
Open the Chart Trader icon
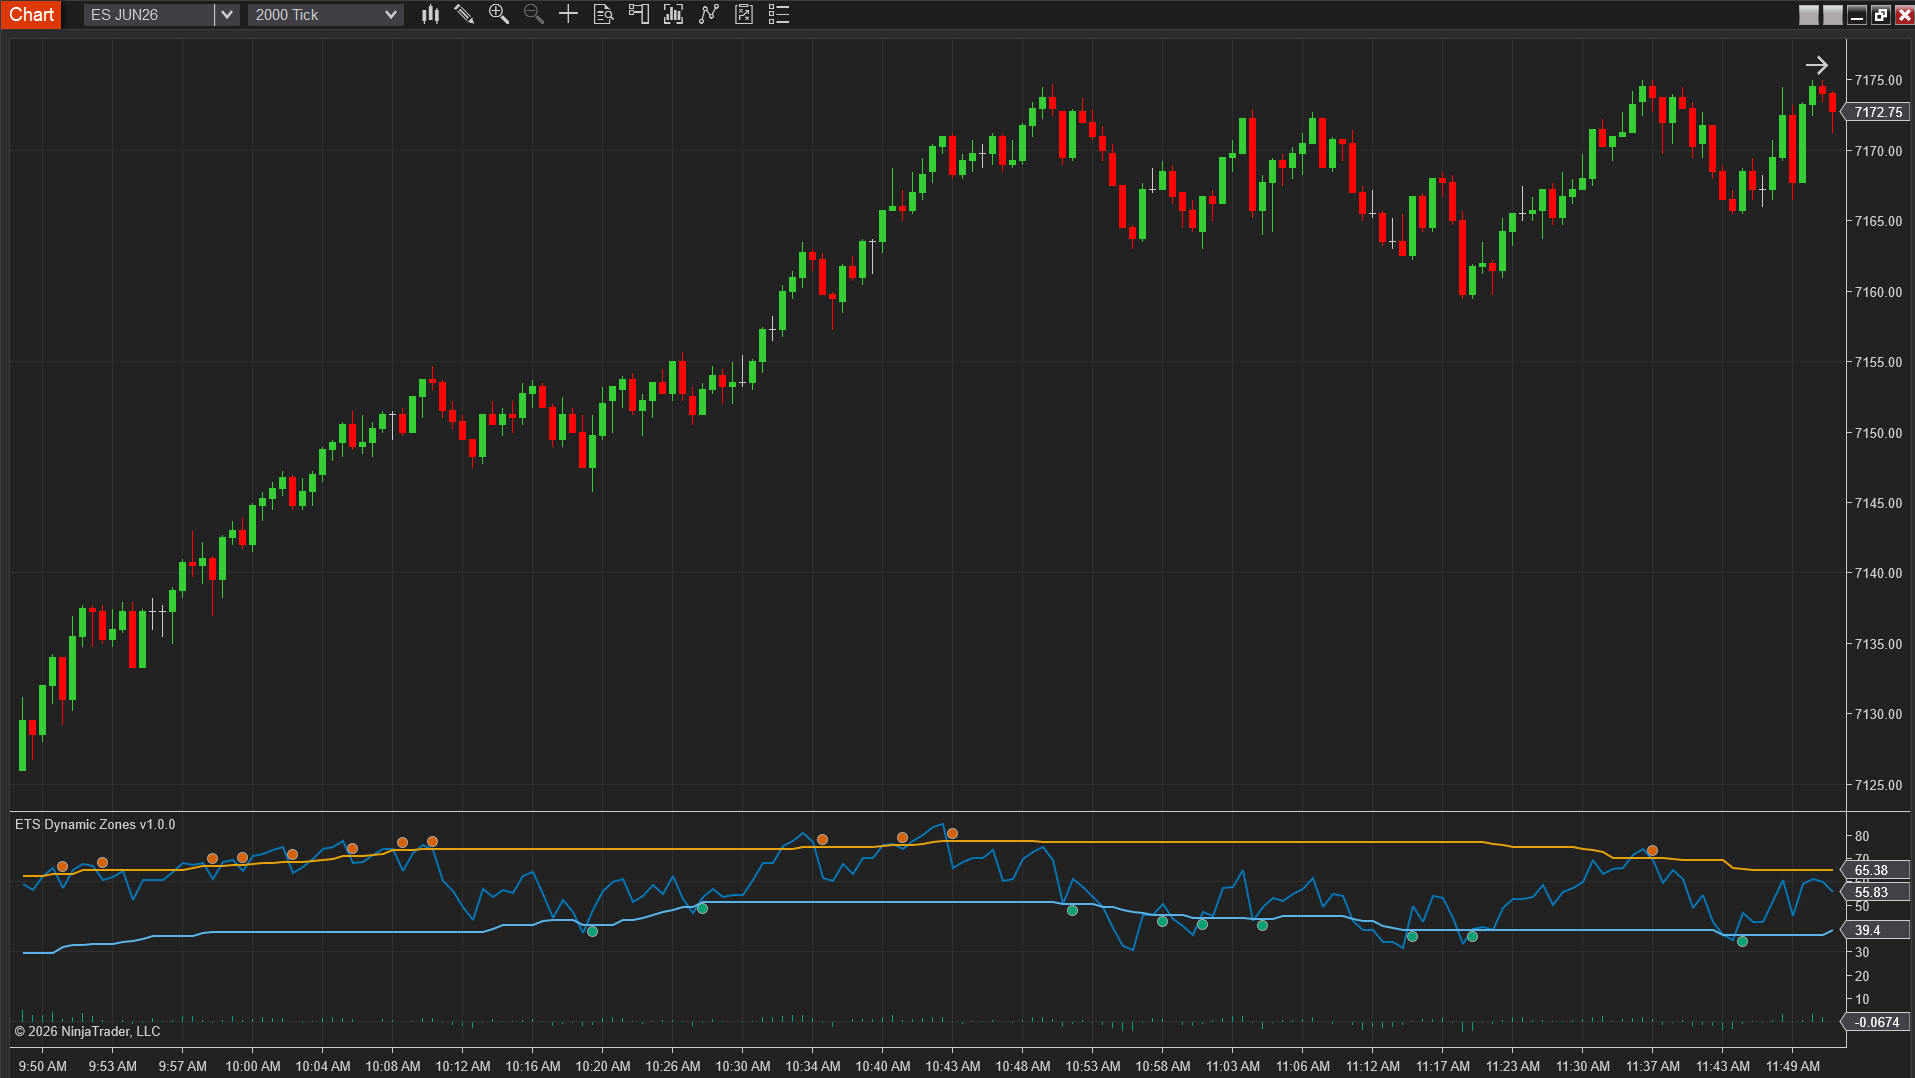[638, 14]
